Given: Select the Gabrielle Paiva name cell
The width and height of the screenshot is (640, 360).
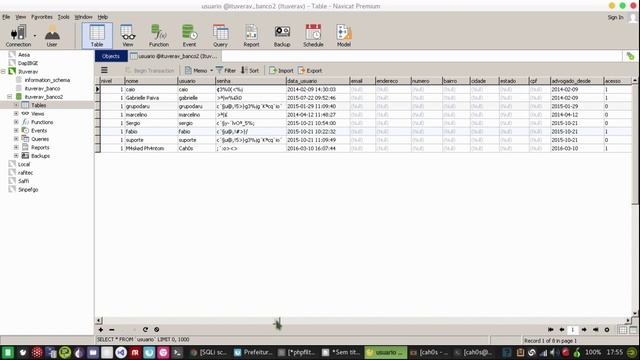Looking at the screenshot, I should coord(150,98).
